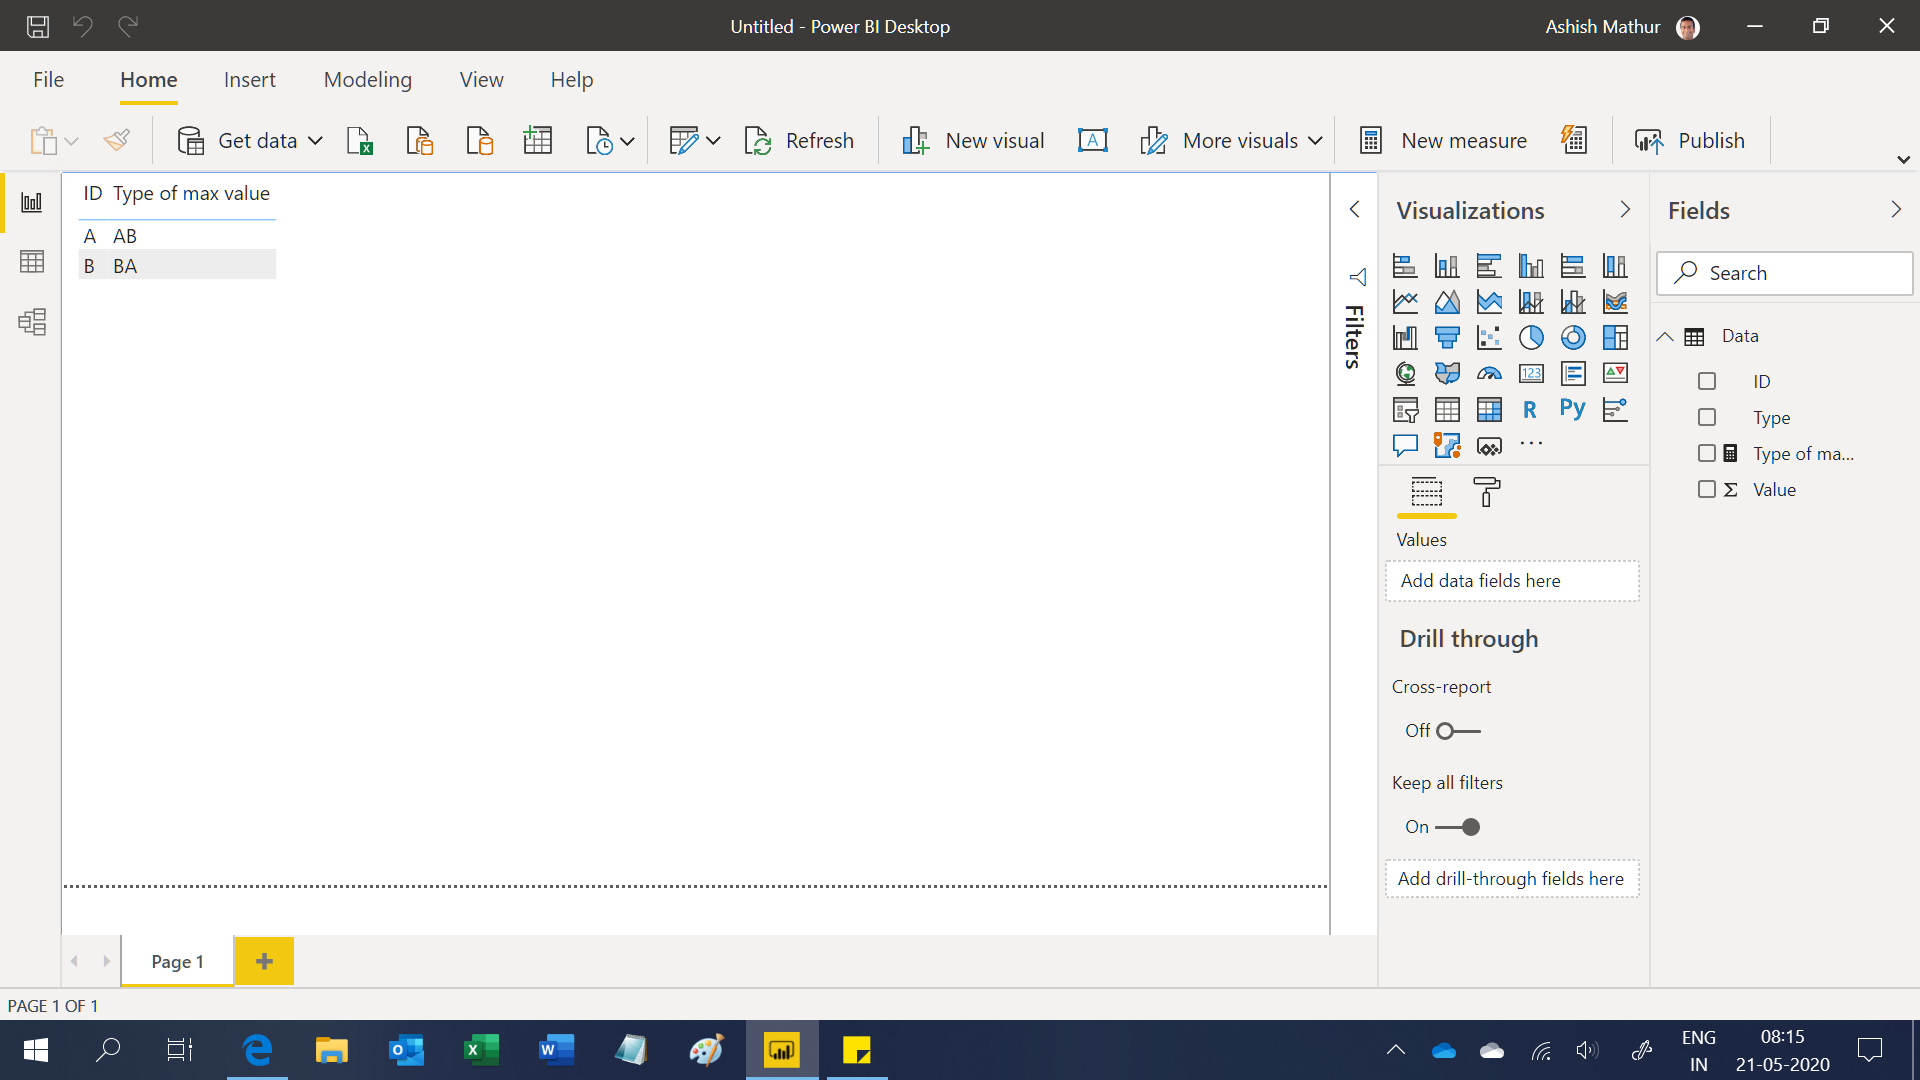Select the line chart visualization
Viewport: 1920px width, 1080px height.
[1405, 302]
